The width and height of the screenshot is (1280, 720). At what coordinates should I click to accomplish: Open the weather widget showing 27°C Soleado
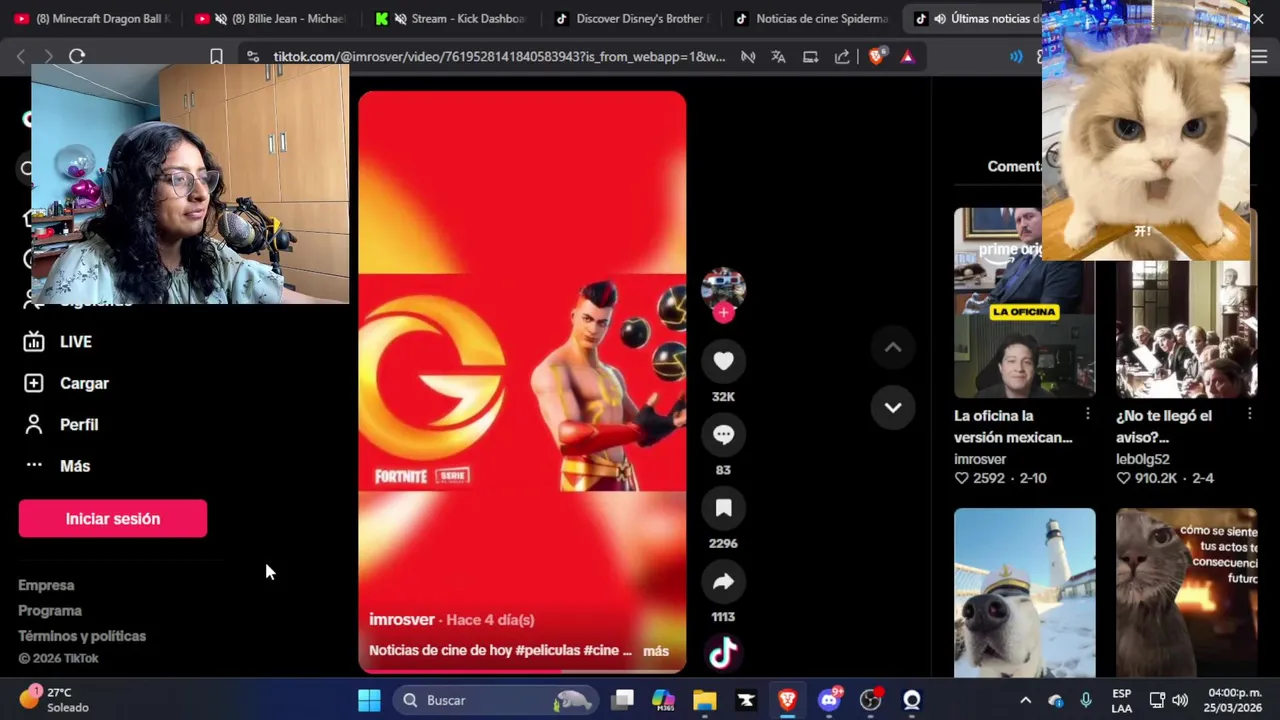[x=55, y=700]
